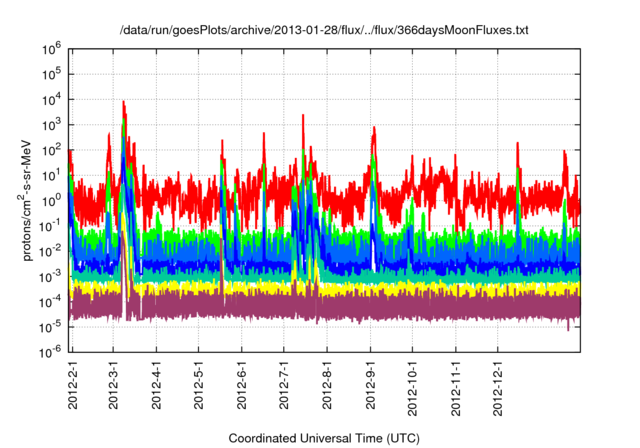The image size is (640, 448).
Task: Click the 10^0 y-axis tick label
Action: coord(51,202)
